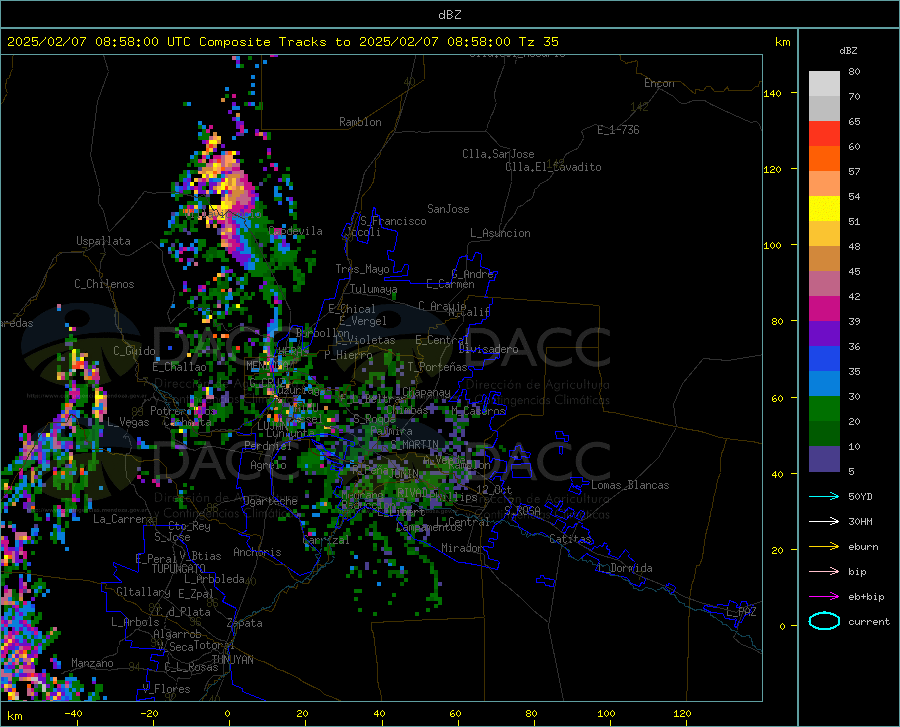
Task: Click the '120' km tick on bottom axis
Action: 682,713
